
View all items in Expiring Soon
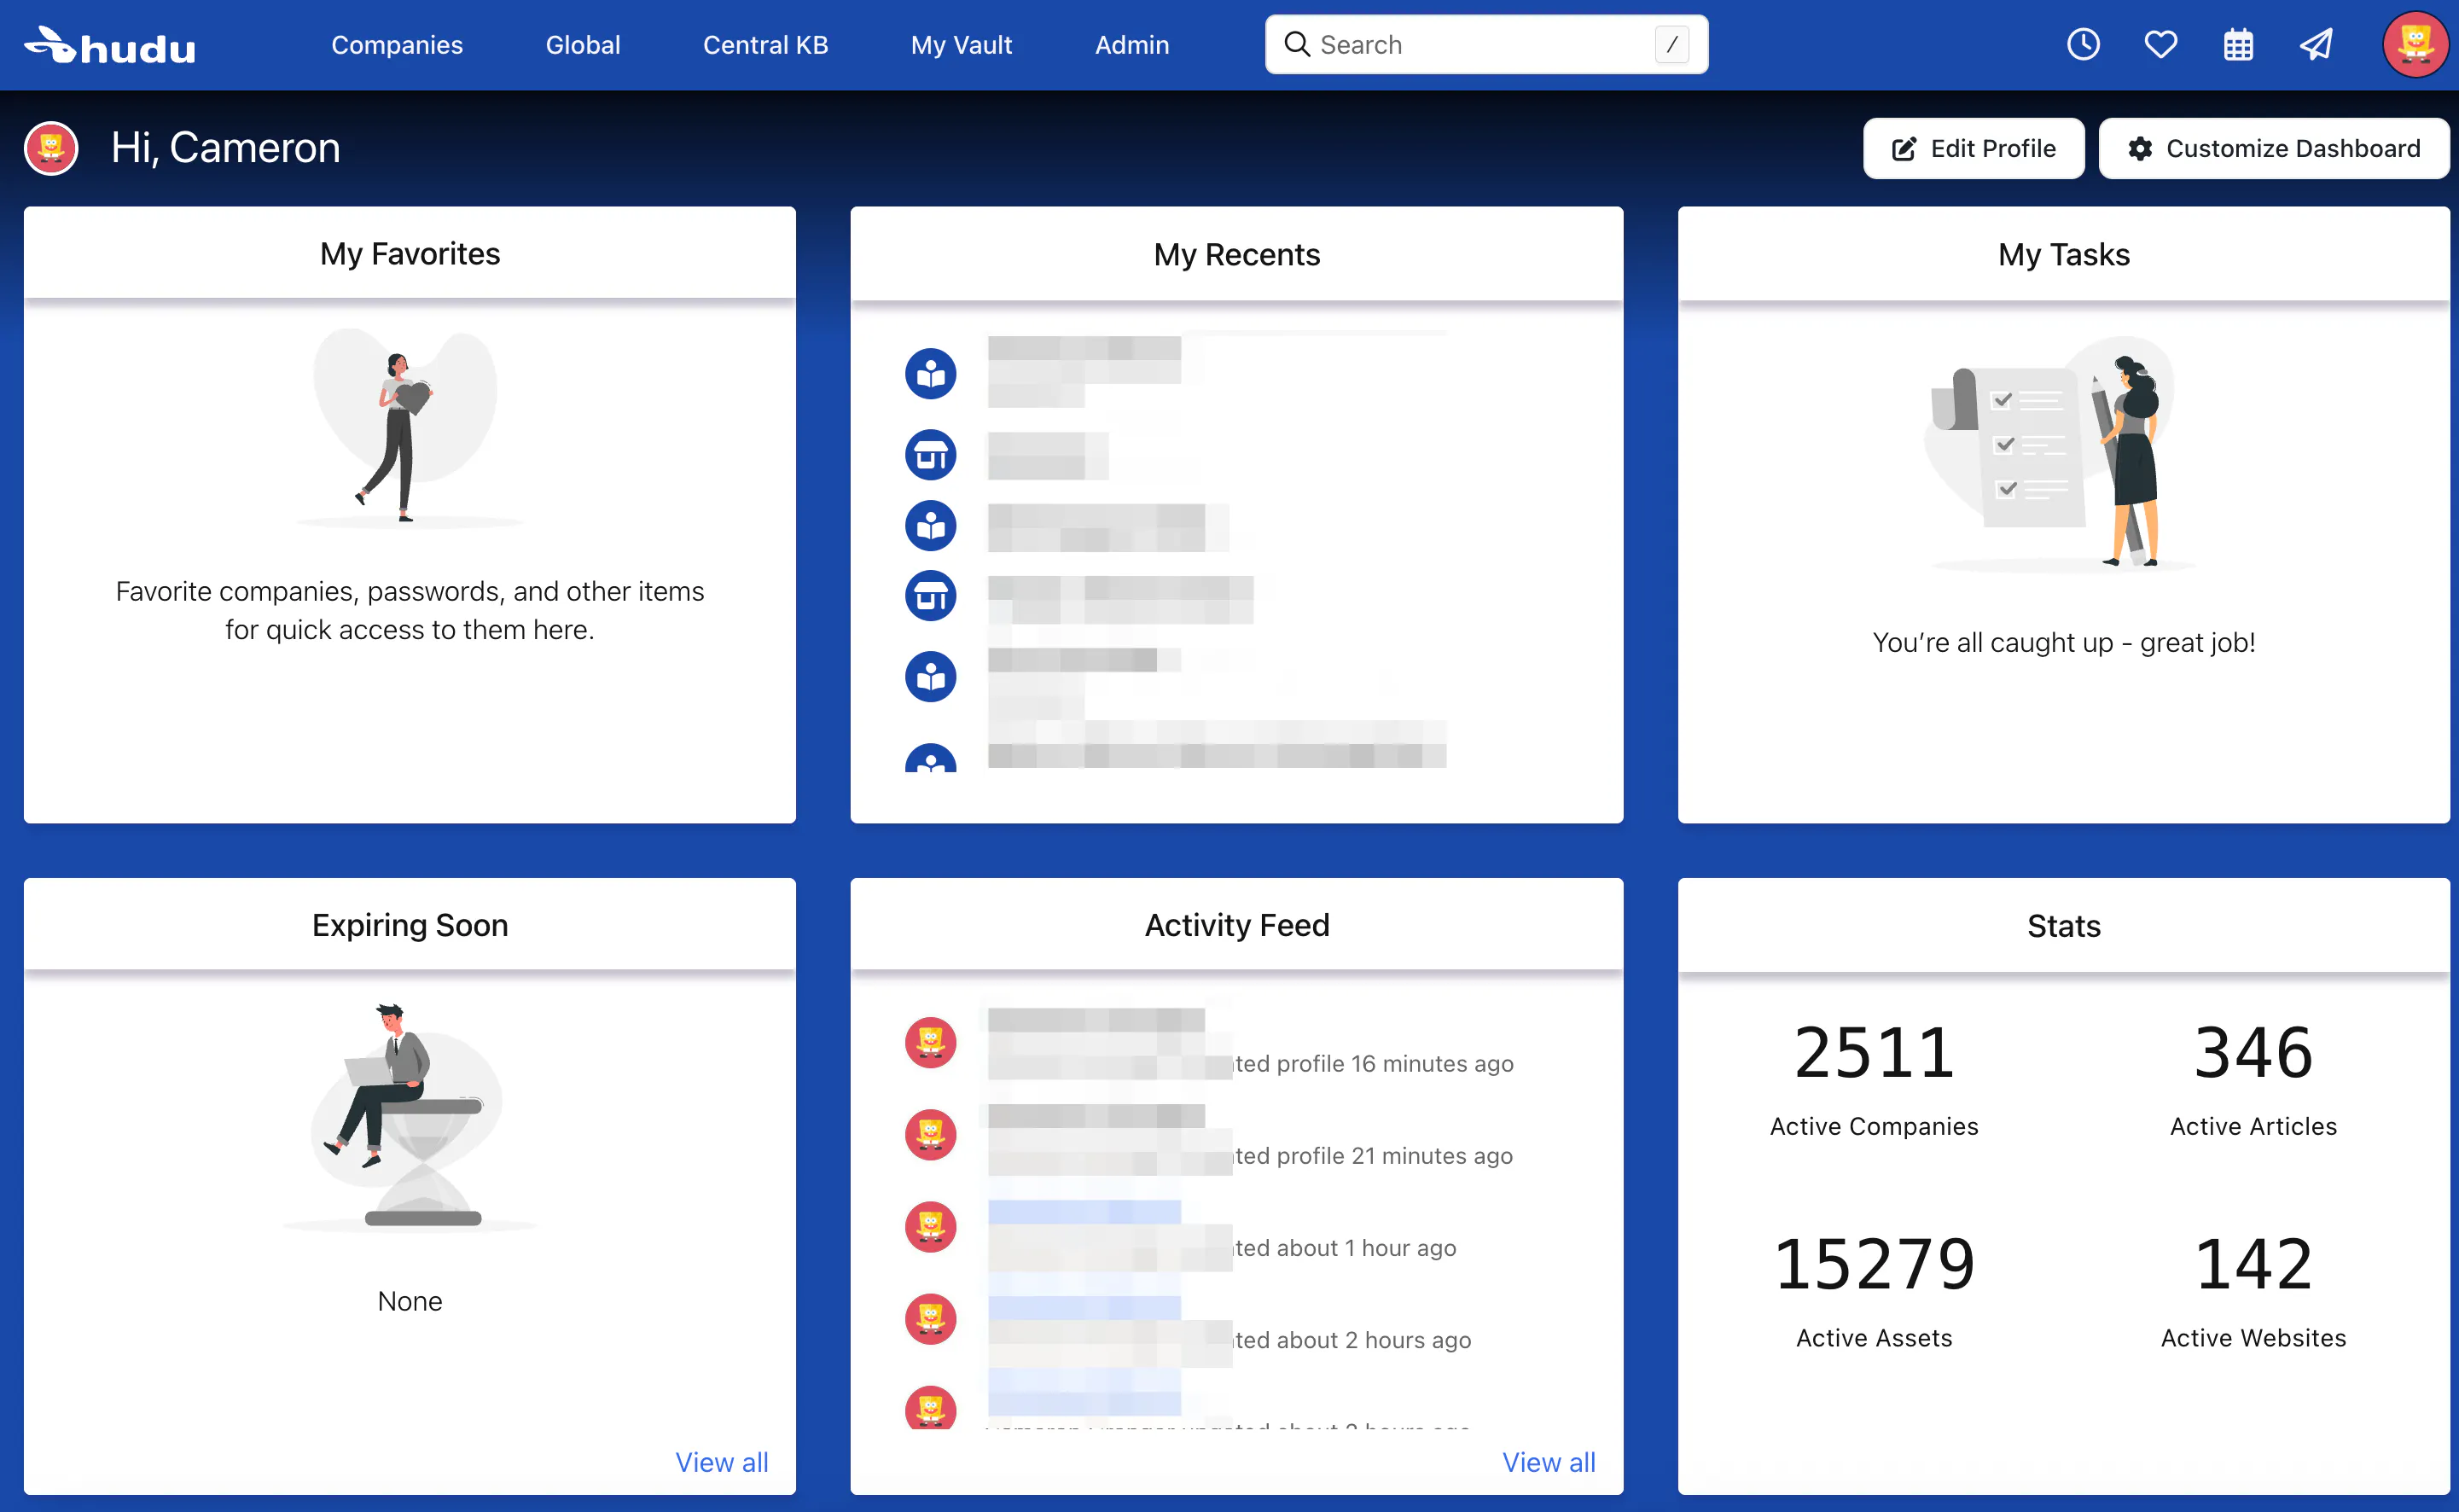click(721, 1461)
